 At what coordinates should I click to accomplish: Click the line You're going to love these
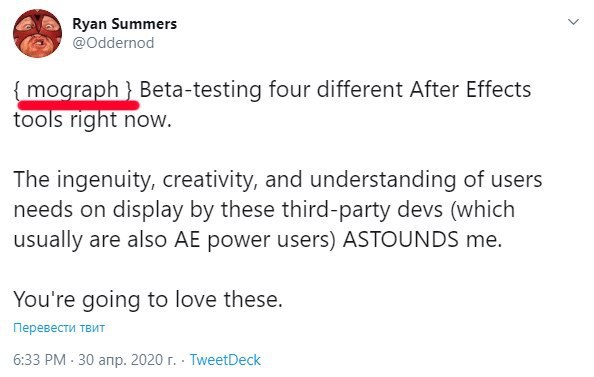point(148,299)
